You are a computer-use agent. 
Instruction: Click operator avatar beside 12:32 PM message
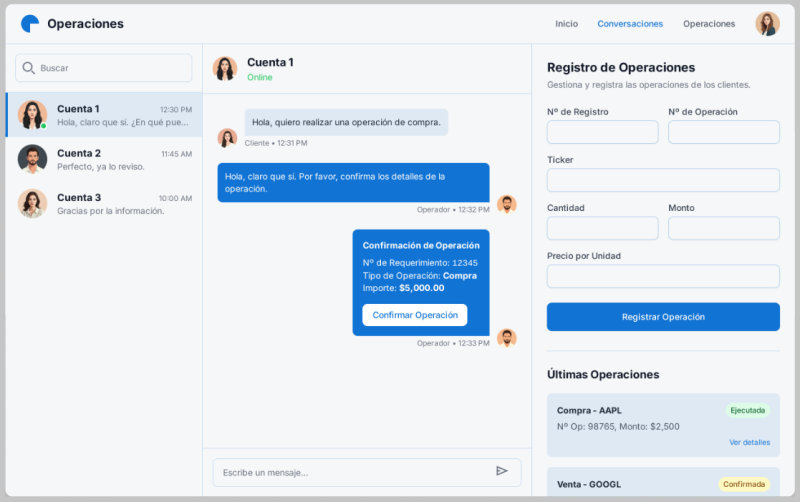click(507, 204)
